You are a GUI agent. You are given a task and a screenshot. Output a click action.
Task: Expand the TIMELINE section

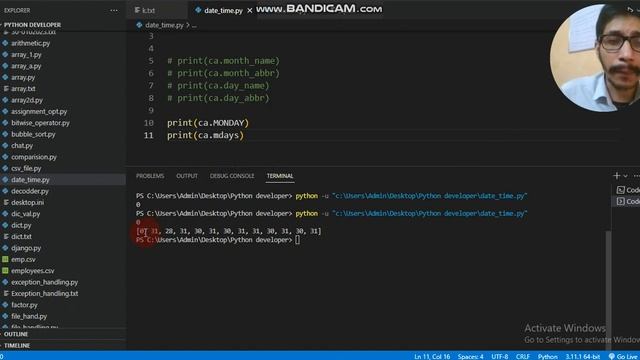click(17, 346)
